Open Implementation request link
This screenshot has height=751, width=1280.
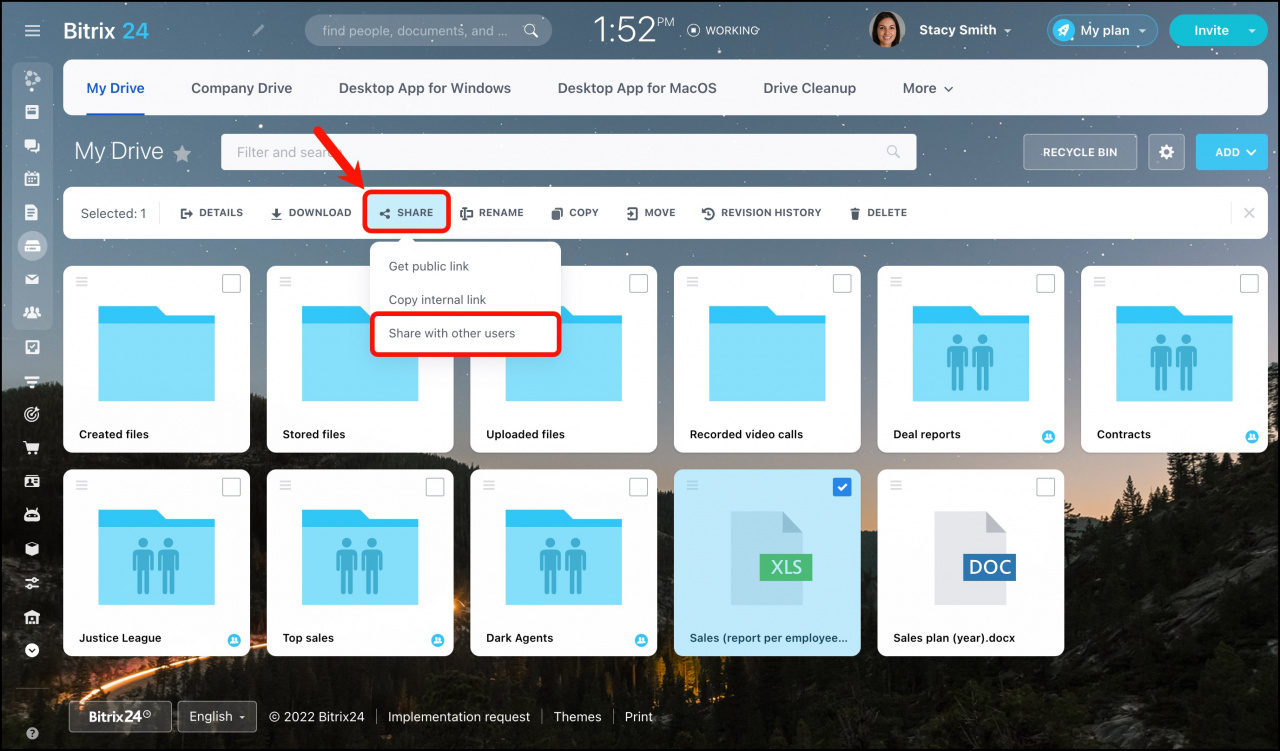(x=459, y=716)
